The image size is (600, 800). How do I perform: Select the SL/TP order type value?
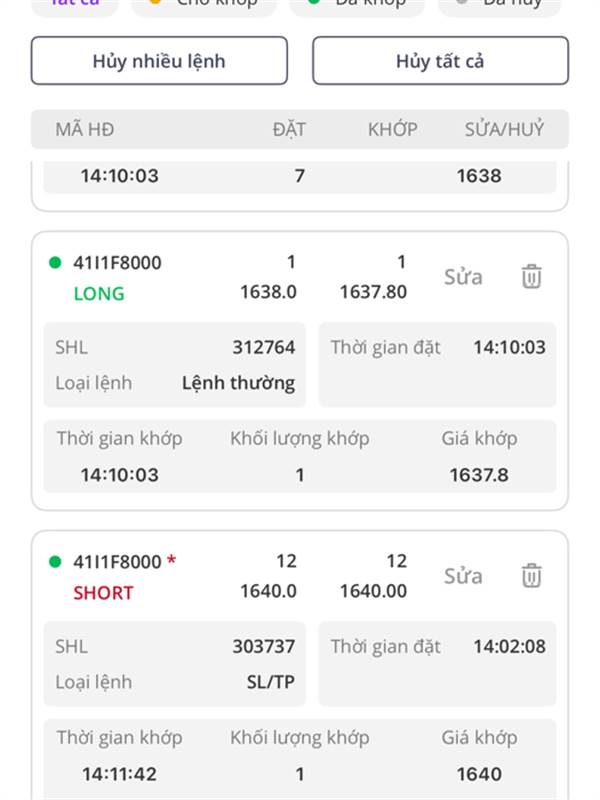(270, 682)
